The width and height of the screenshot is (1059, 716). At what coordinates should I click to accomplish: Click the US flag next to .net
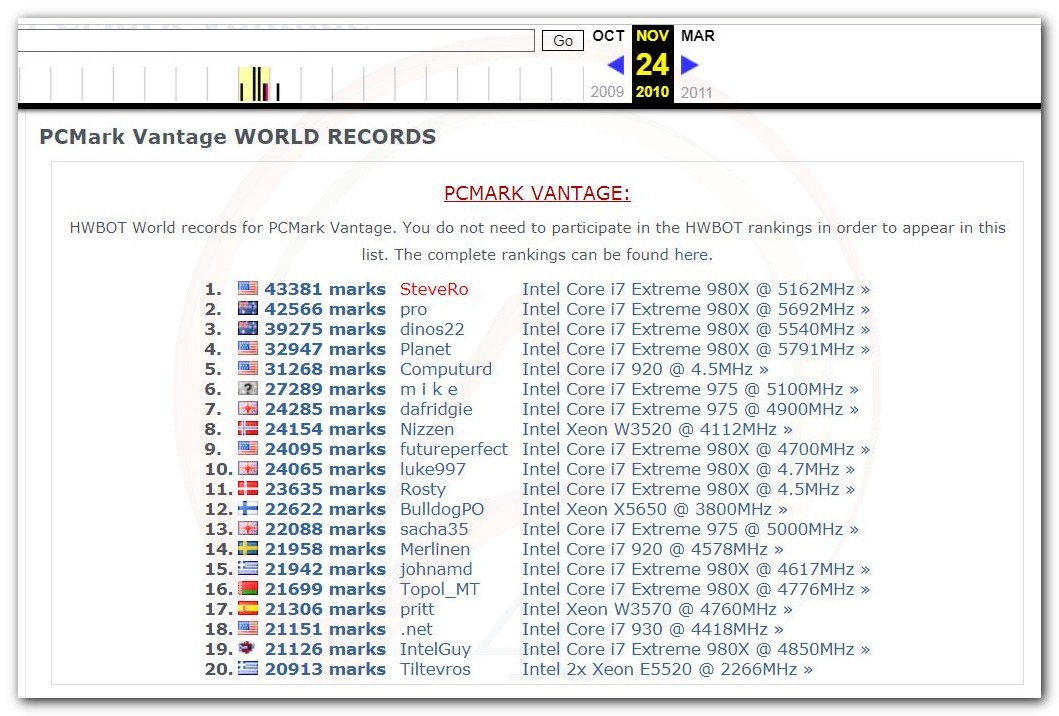(x=248, y=629)
